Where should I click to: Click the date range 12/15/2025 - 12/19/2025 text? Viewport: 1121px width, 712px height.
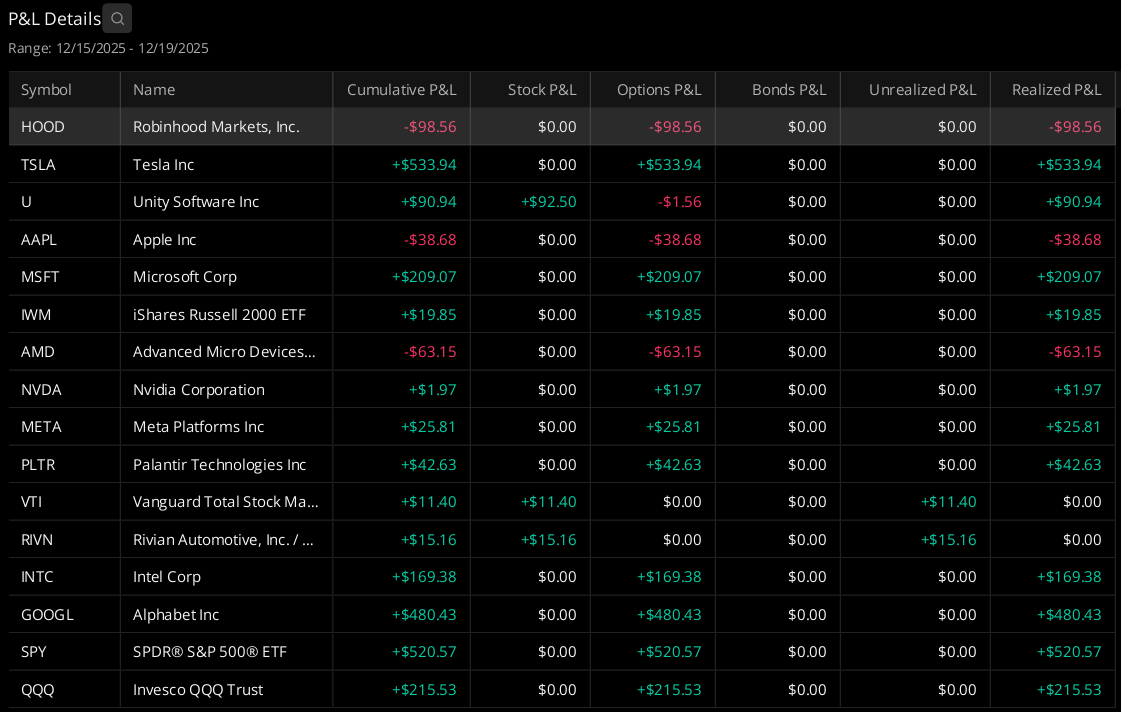[132, 48]
